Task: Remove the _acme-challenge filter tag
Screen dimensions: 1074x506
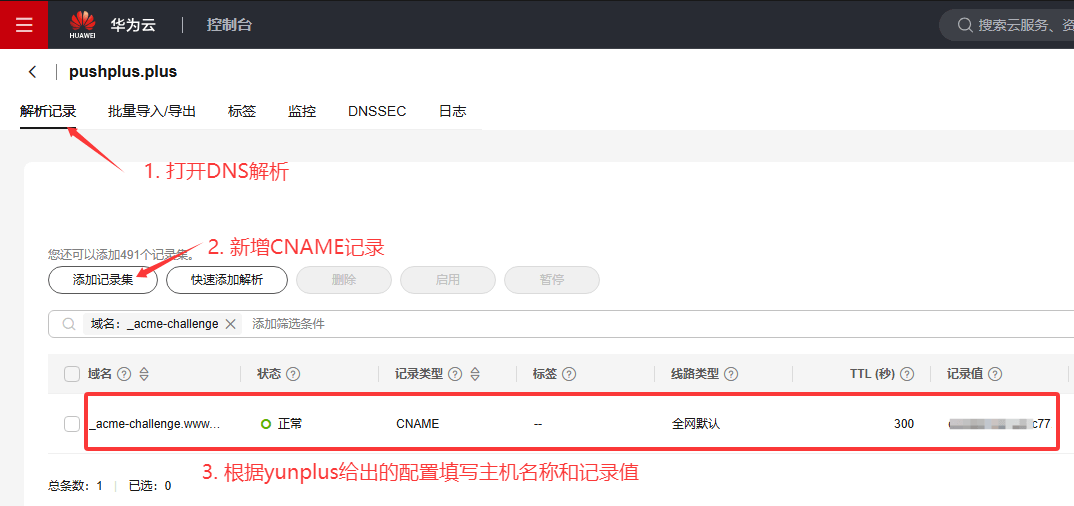Action: point(231,324)
